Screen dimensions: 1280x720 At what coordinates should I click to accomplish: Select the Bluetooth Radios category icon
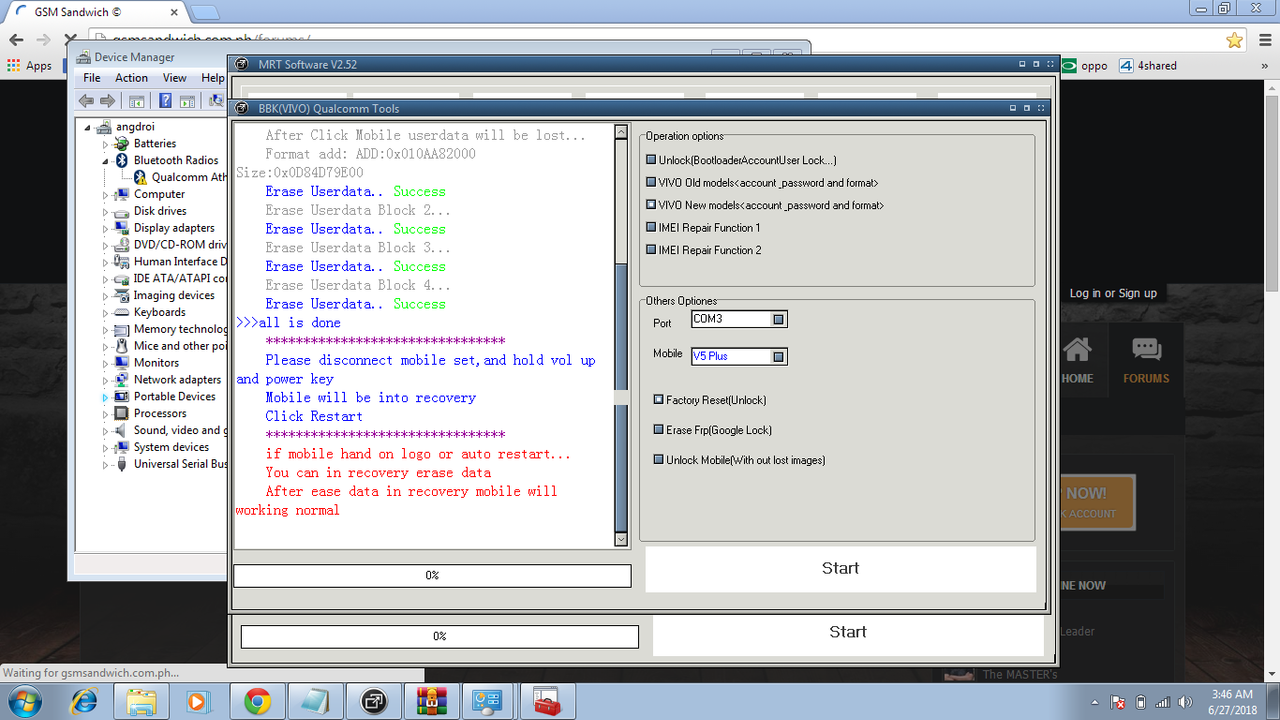pos(123,160)
